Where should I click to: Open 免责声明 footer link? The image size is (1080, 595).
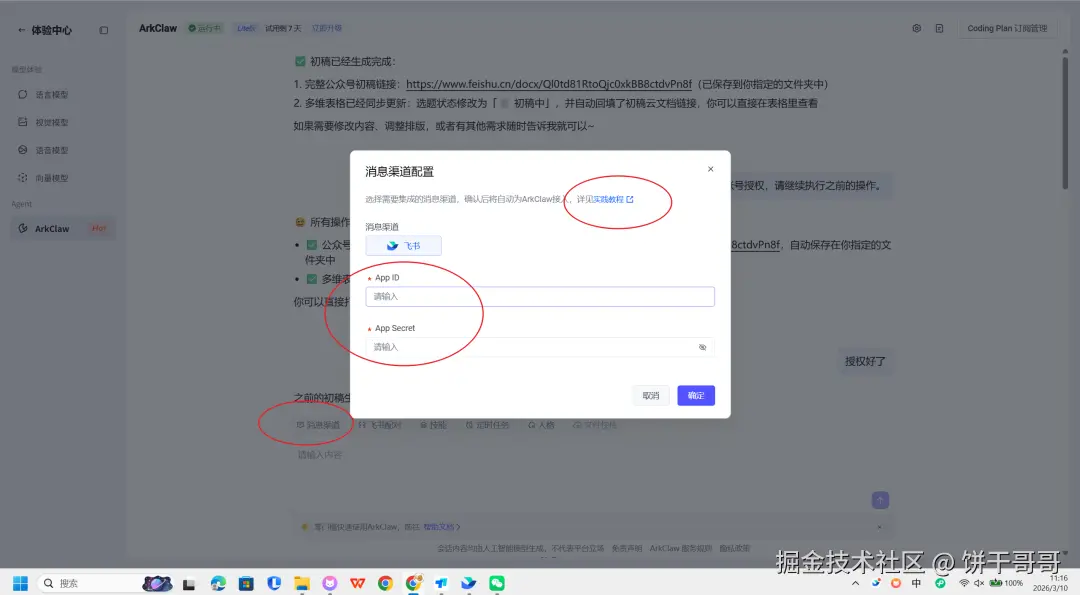coord(626,548)
